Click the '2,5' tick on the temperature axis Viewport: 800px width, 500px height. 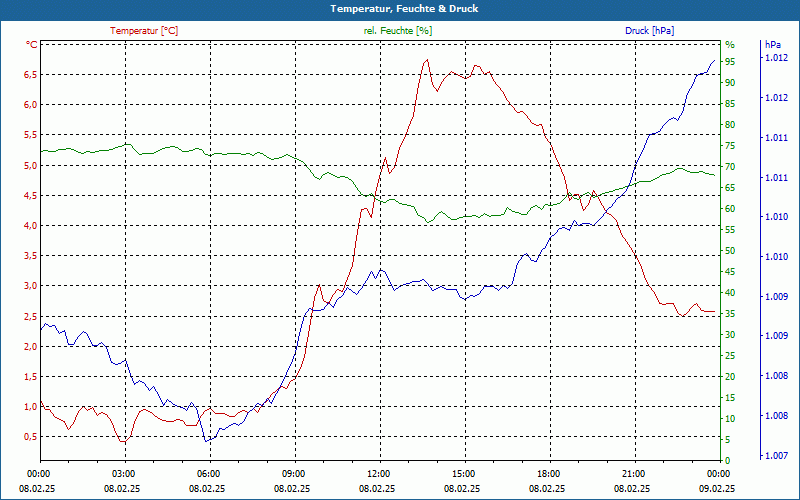pos(31,316)
